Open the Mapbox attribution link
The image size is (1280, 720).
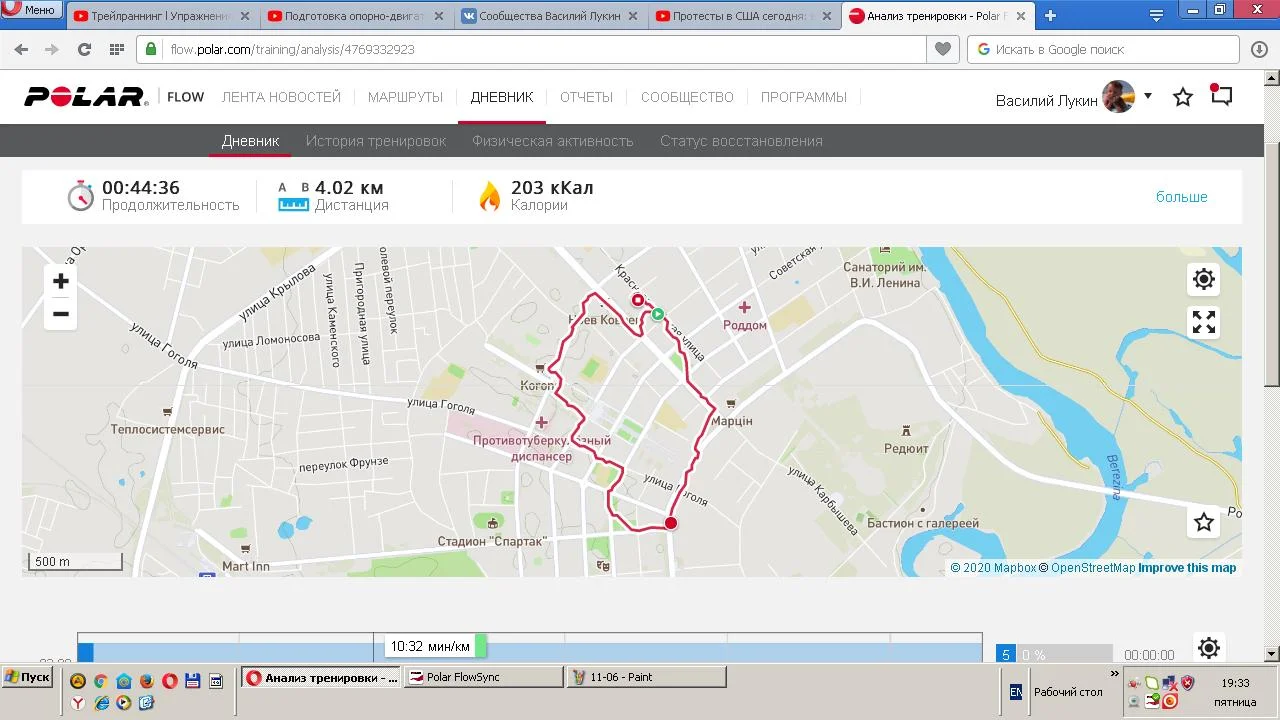point(993,568)
